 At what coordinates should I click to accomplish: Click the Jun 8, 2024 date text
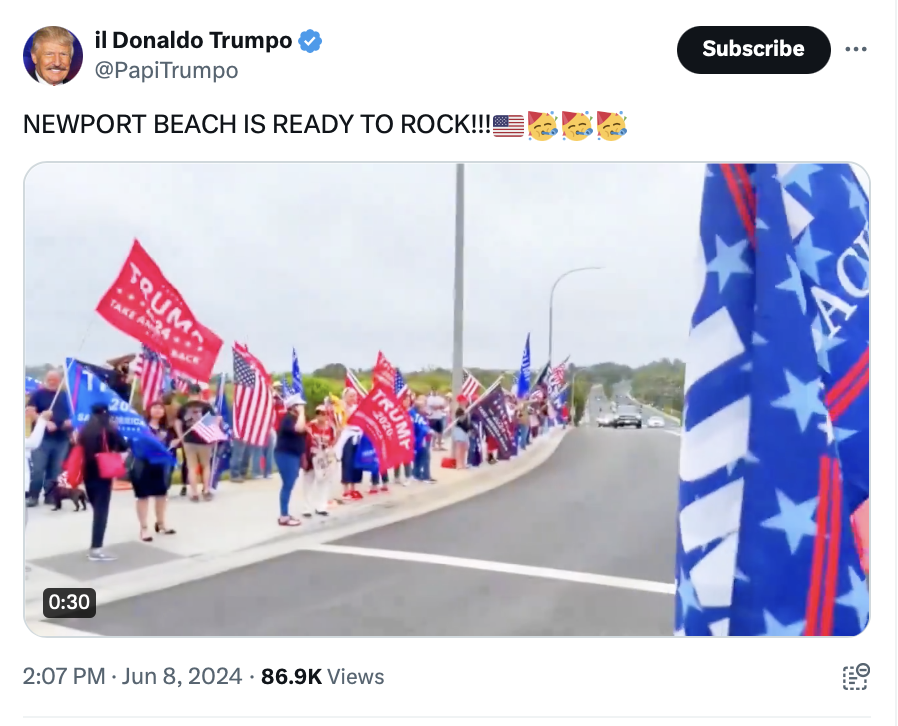pyautogui.click(x=182, y=676)
